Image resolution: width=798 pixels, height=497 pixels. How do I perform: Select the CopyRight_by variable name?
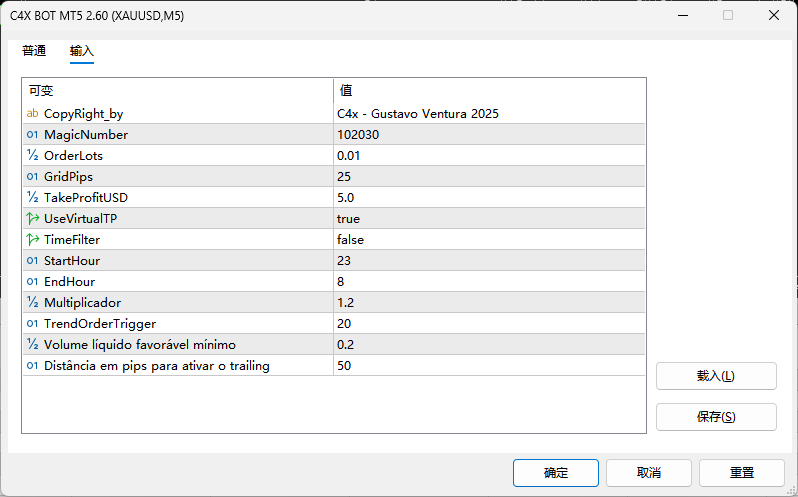click(x=83, y=114)
